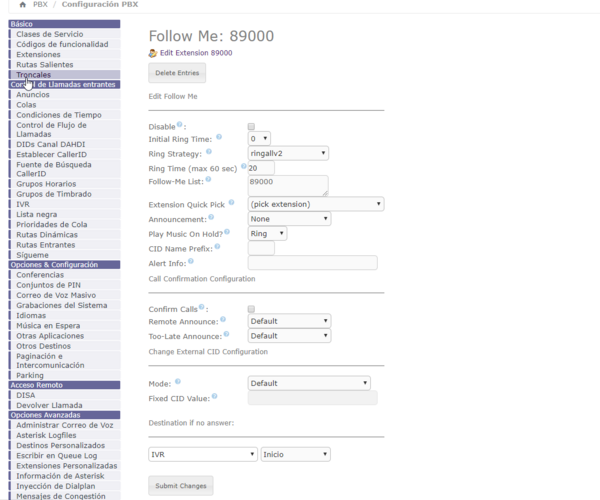The height and width of the screenshot is (500, 600).
Task: Click help icon beside Extension Quick Pick
Action: point(231,202)
